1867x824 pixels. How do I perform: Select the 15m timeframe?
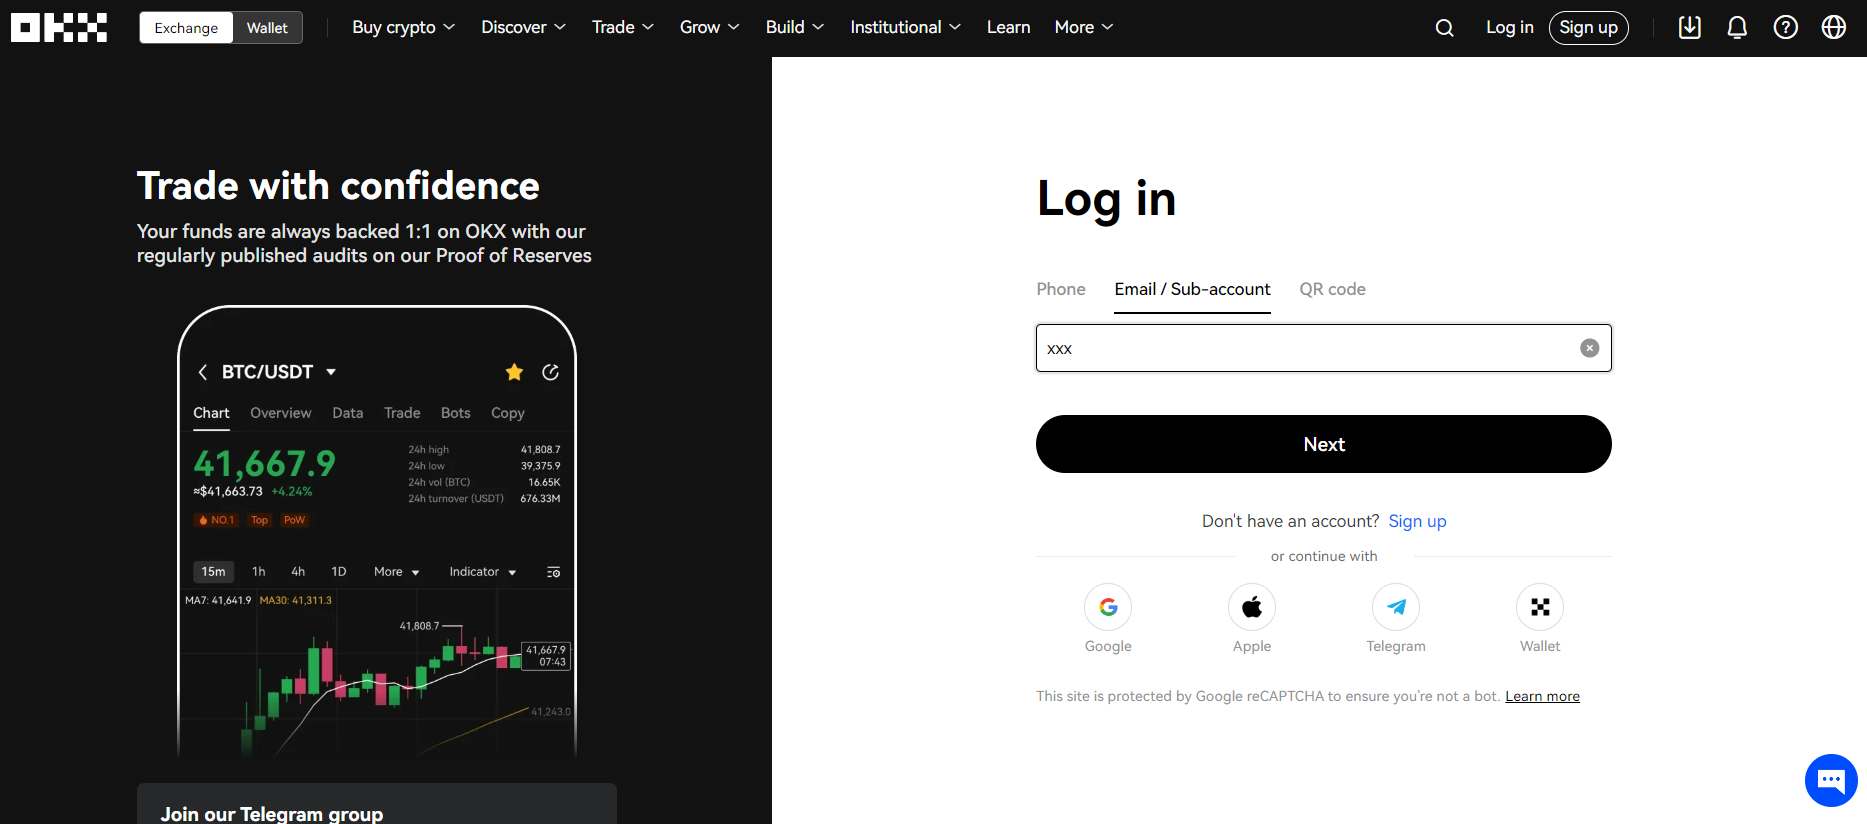[x=213, y=572]
